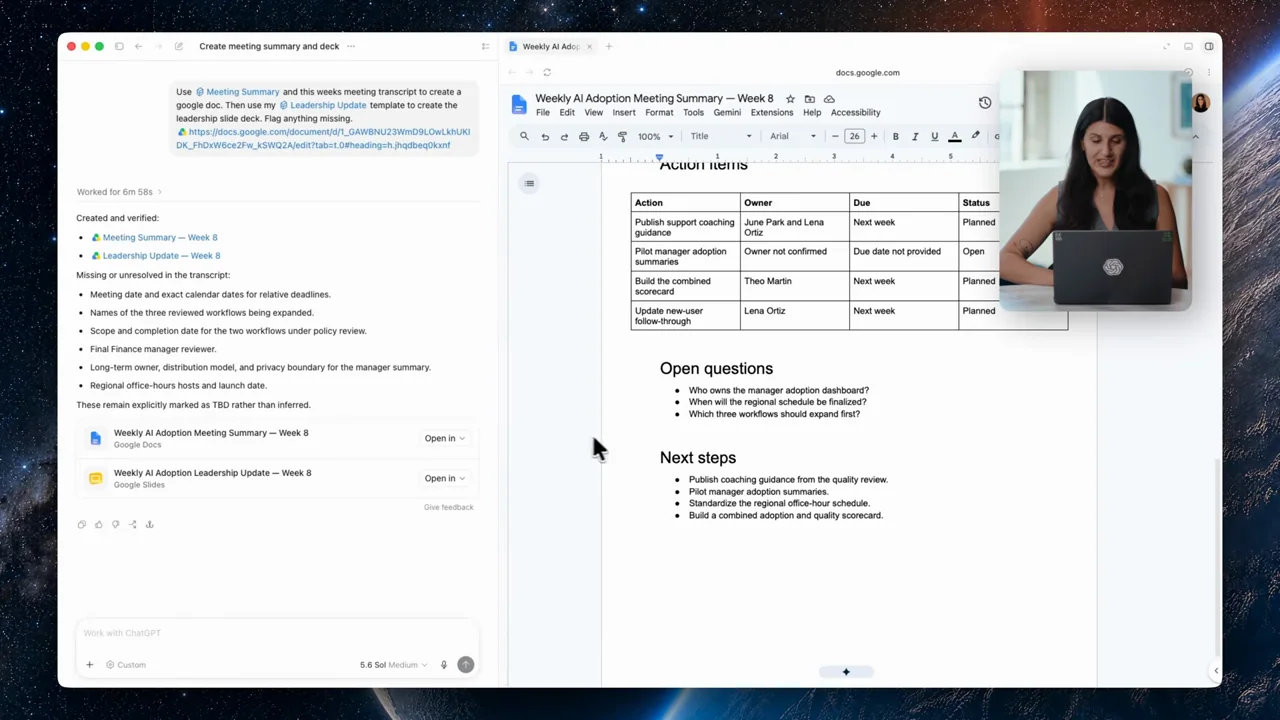Toggle italic formatting

(x=915, y=137)
